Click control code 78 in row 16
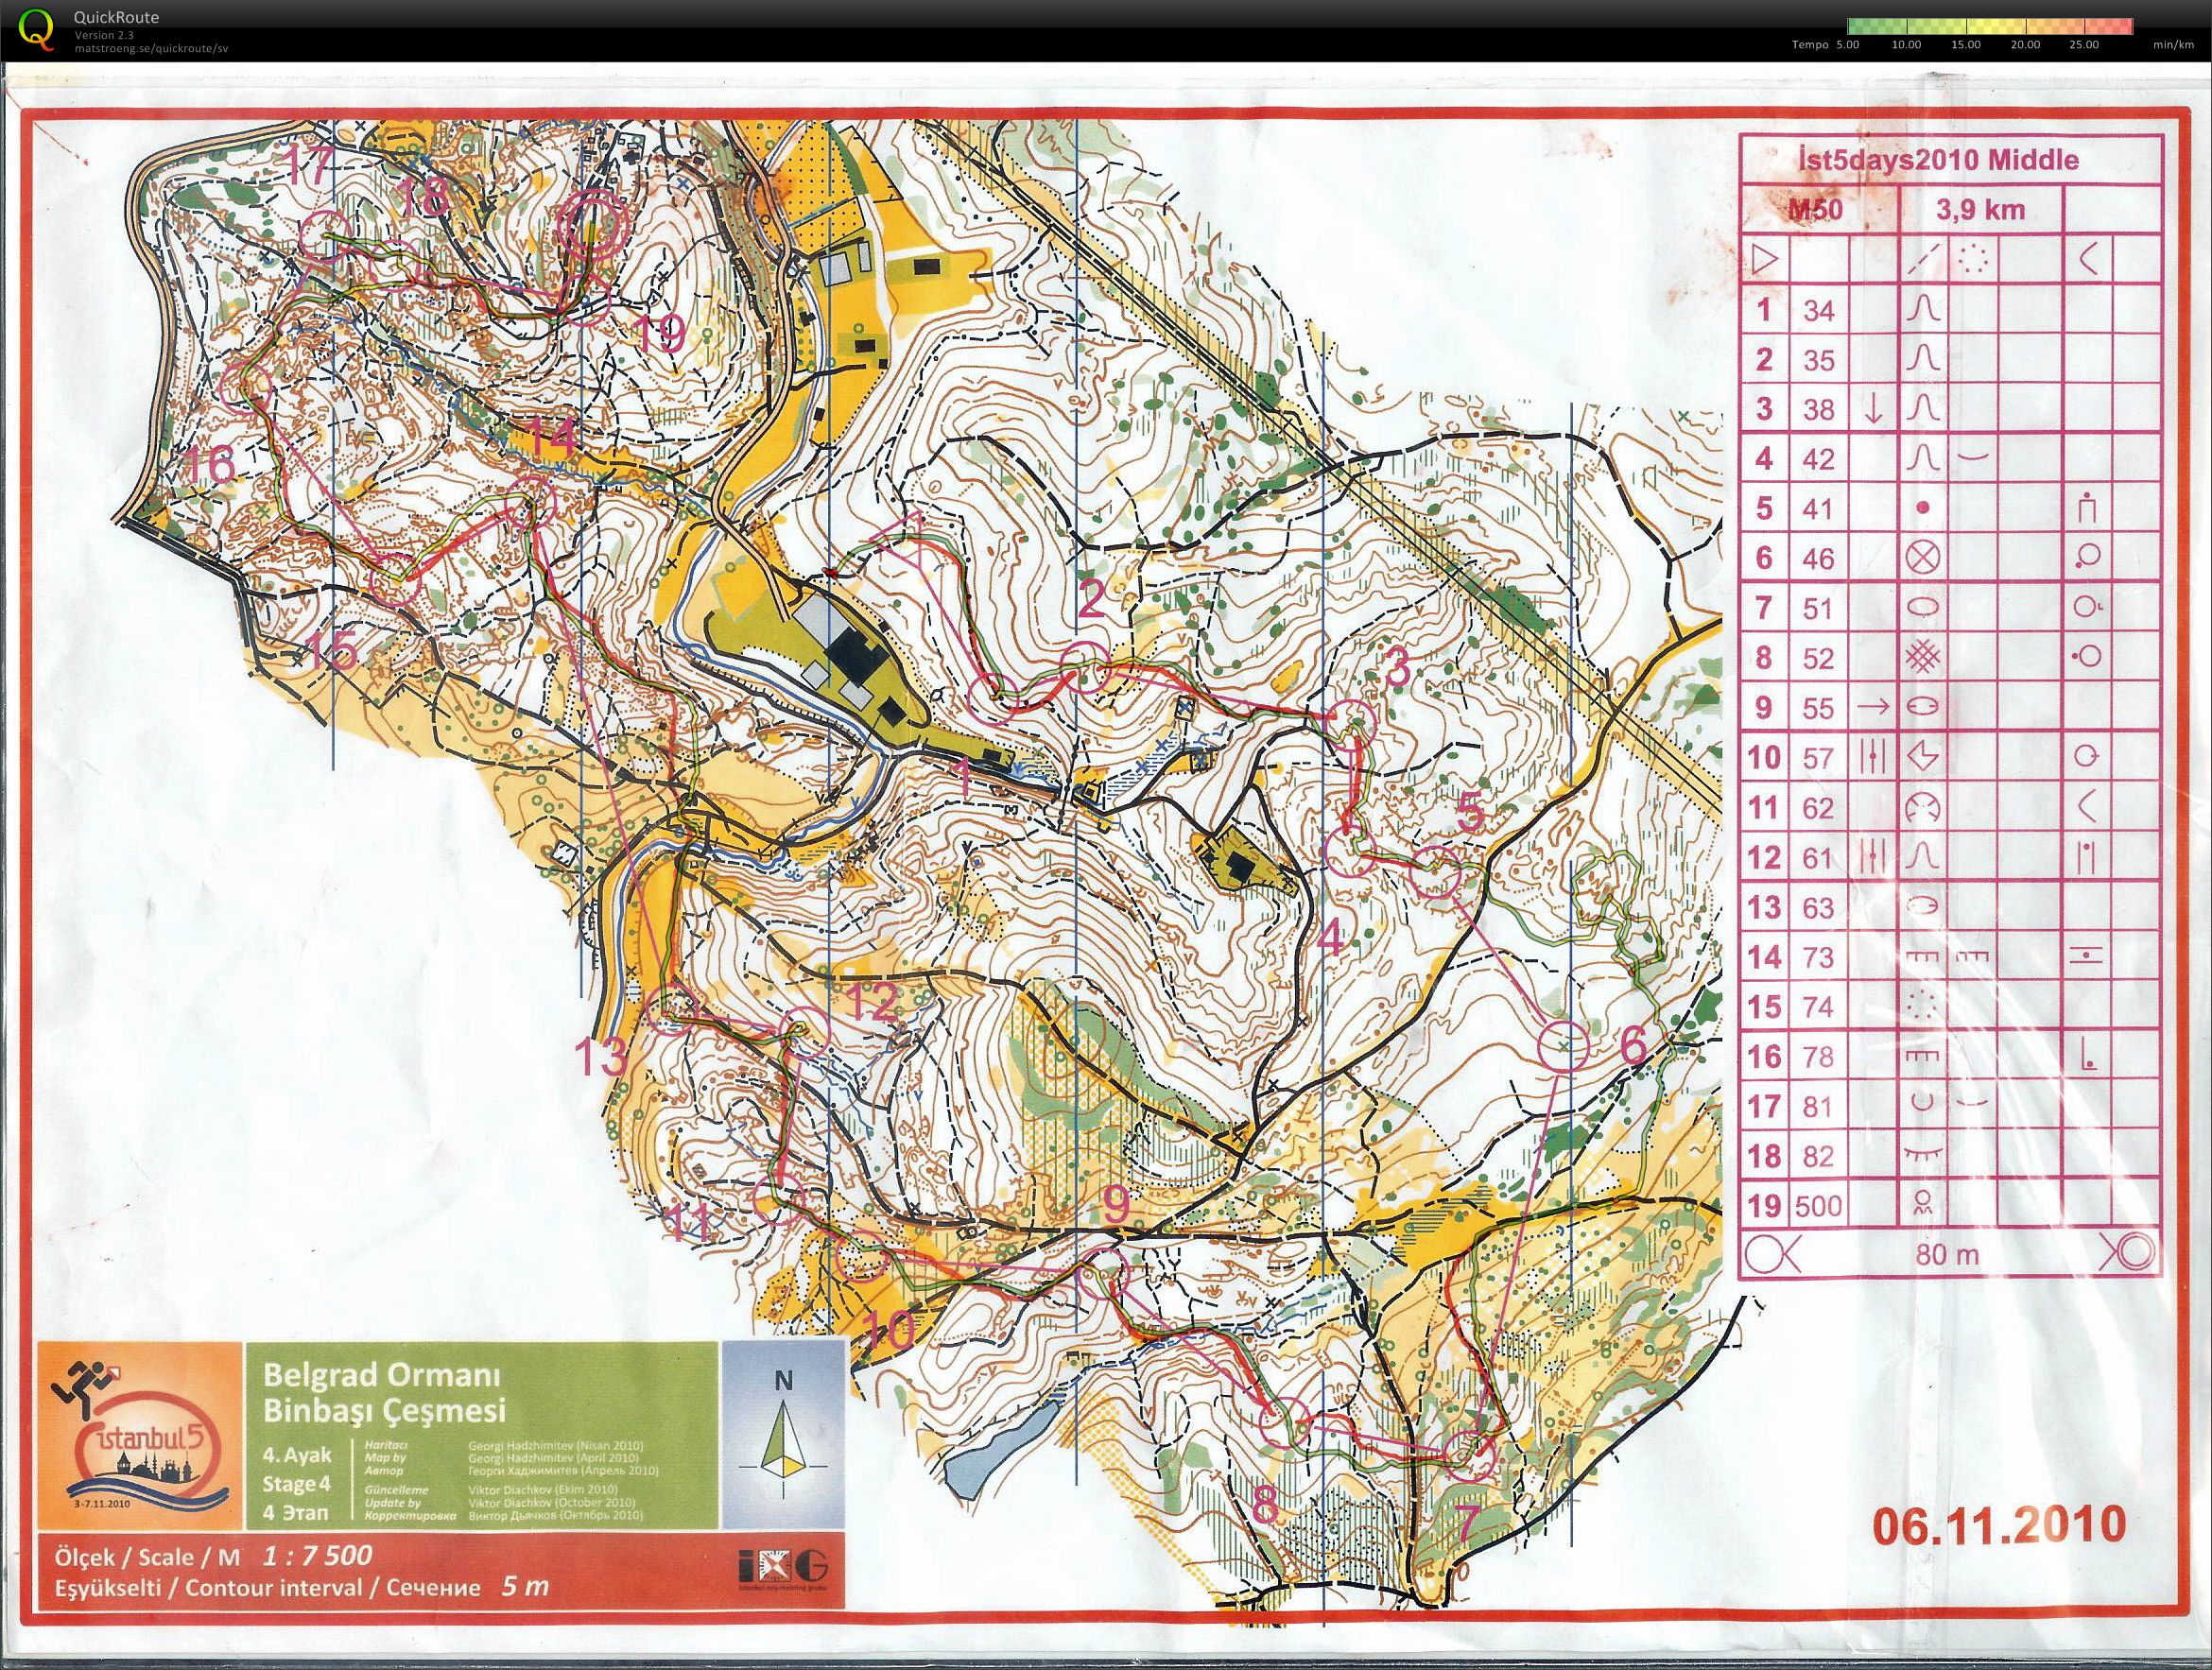This screenshot has height=1670, width=2212. pos(1819,1056)
